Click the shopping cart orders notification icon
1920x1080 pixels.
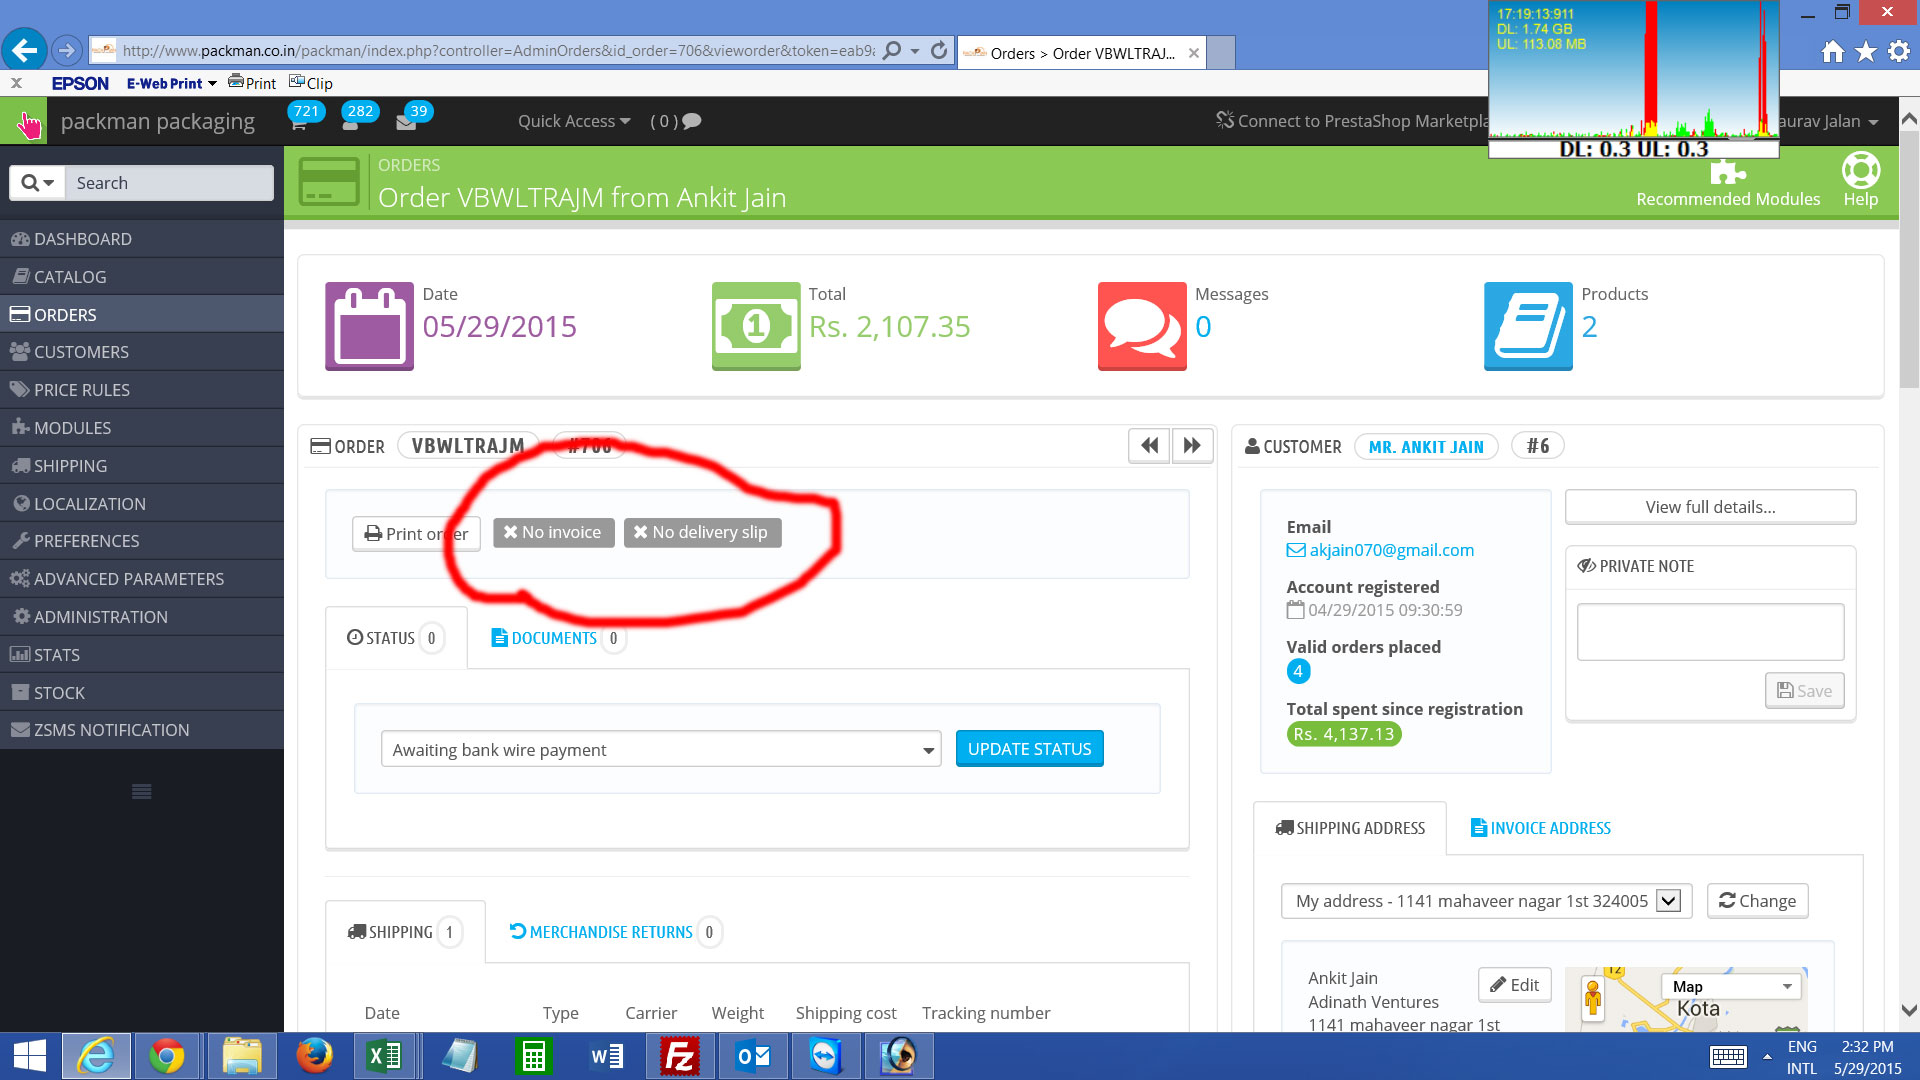pyautogui.click(x=298, y=123)
